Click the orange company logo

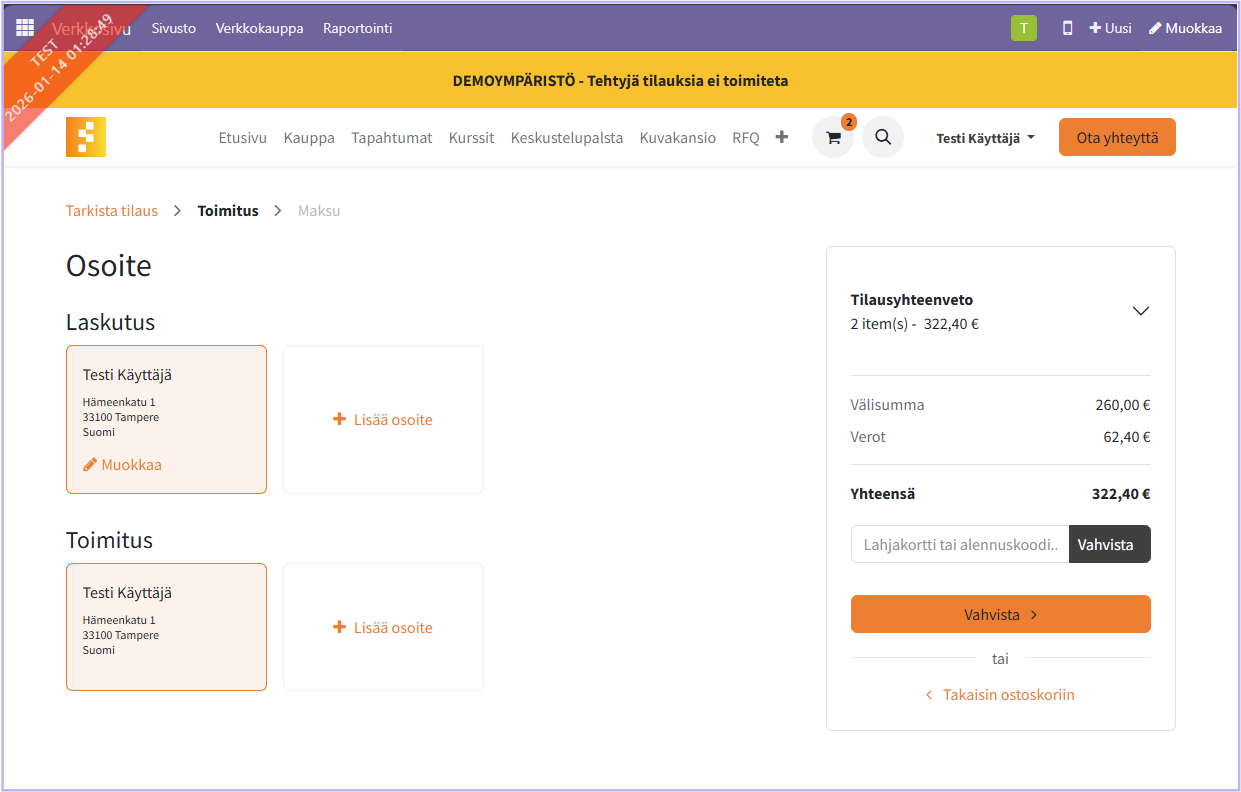[86, 137]
